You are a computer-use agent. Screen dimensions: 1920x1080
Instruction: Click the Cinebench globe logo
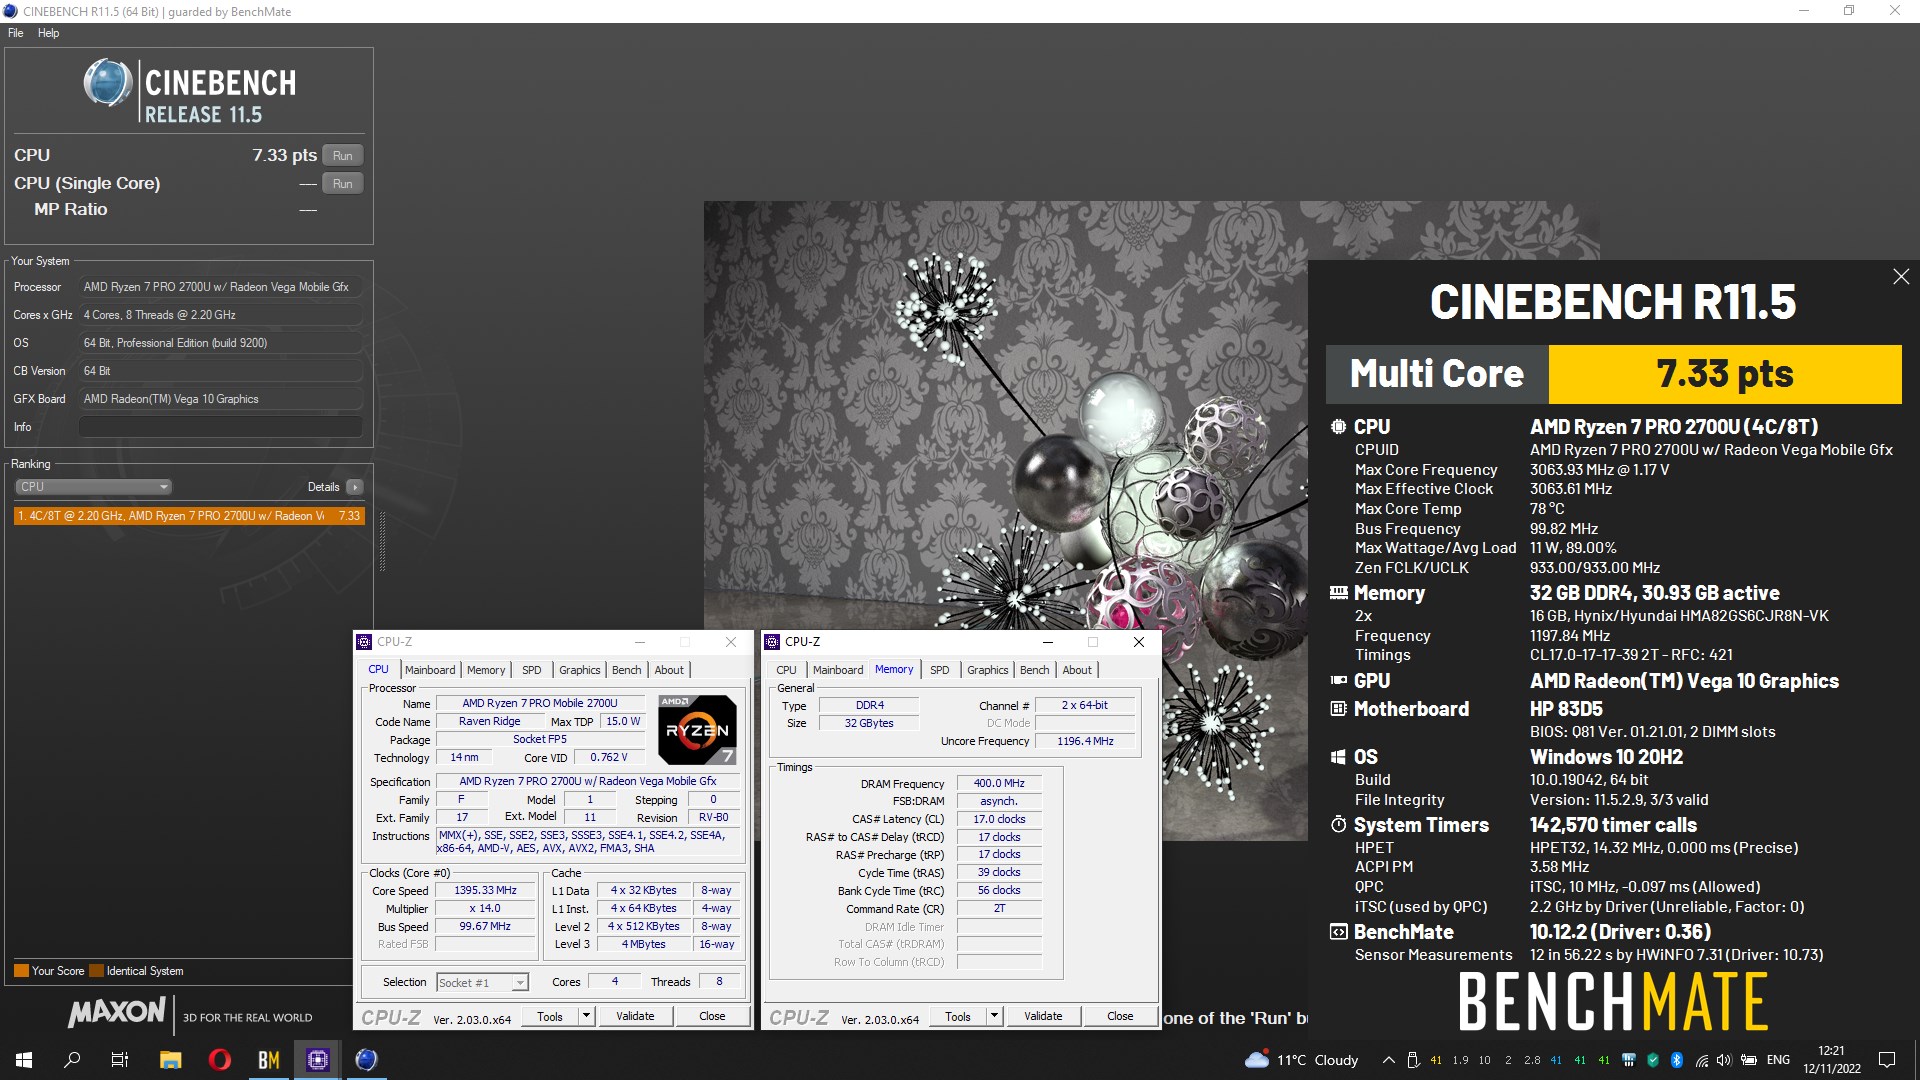tap(108, 83)
